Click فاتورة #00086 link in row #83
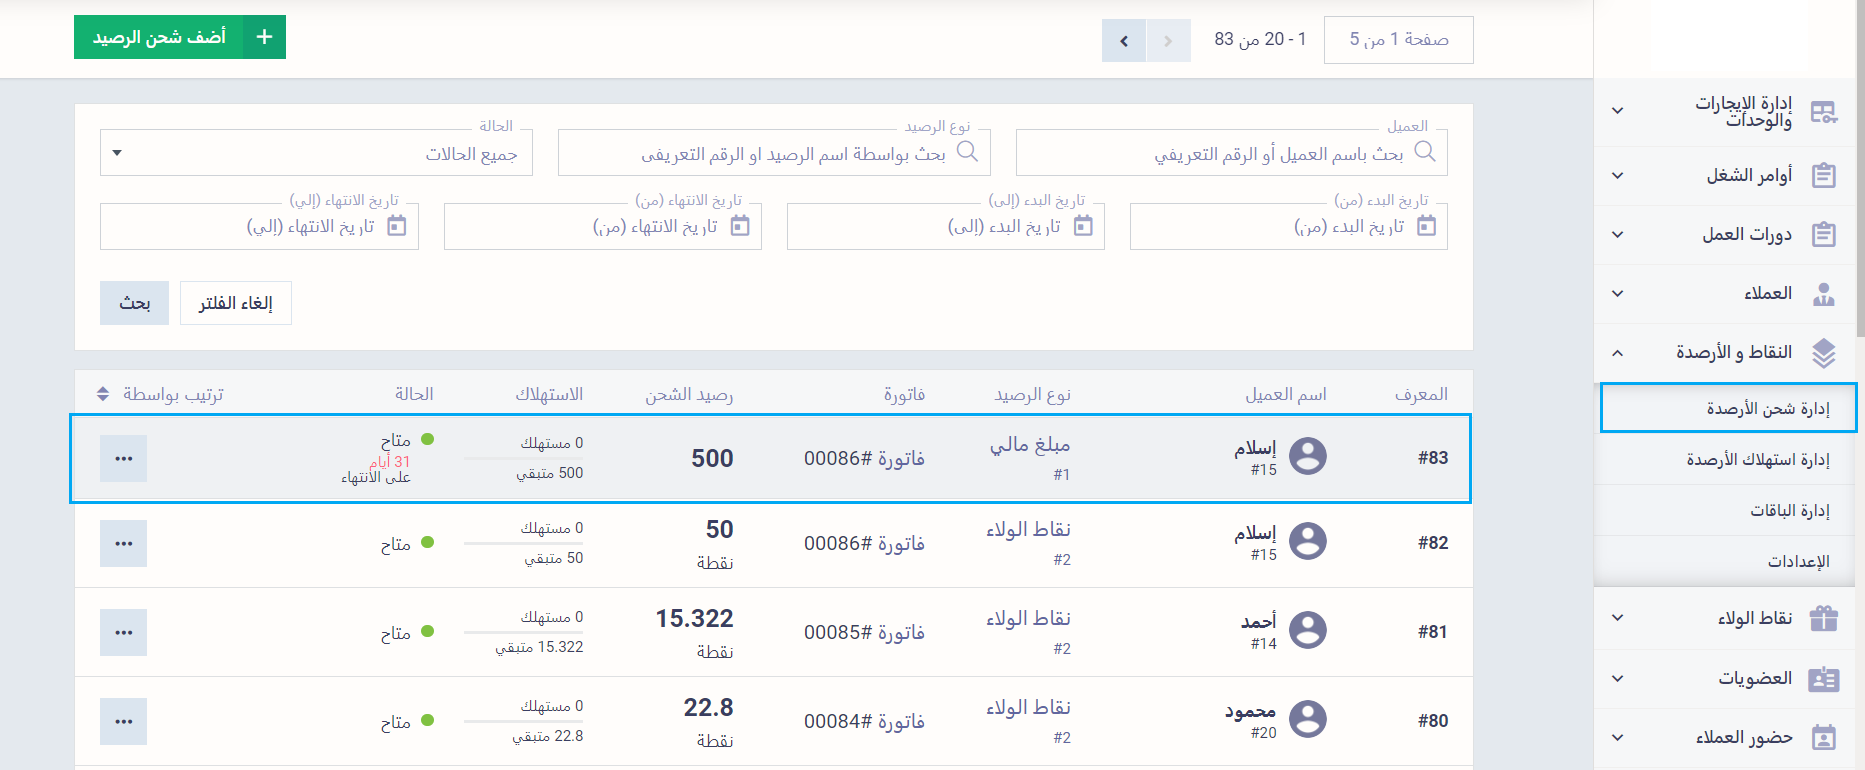Image resolution: width=1865 pixels, height=770 pixels. (864, 458)
